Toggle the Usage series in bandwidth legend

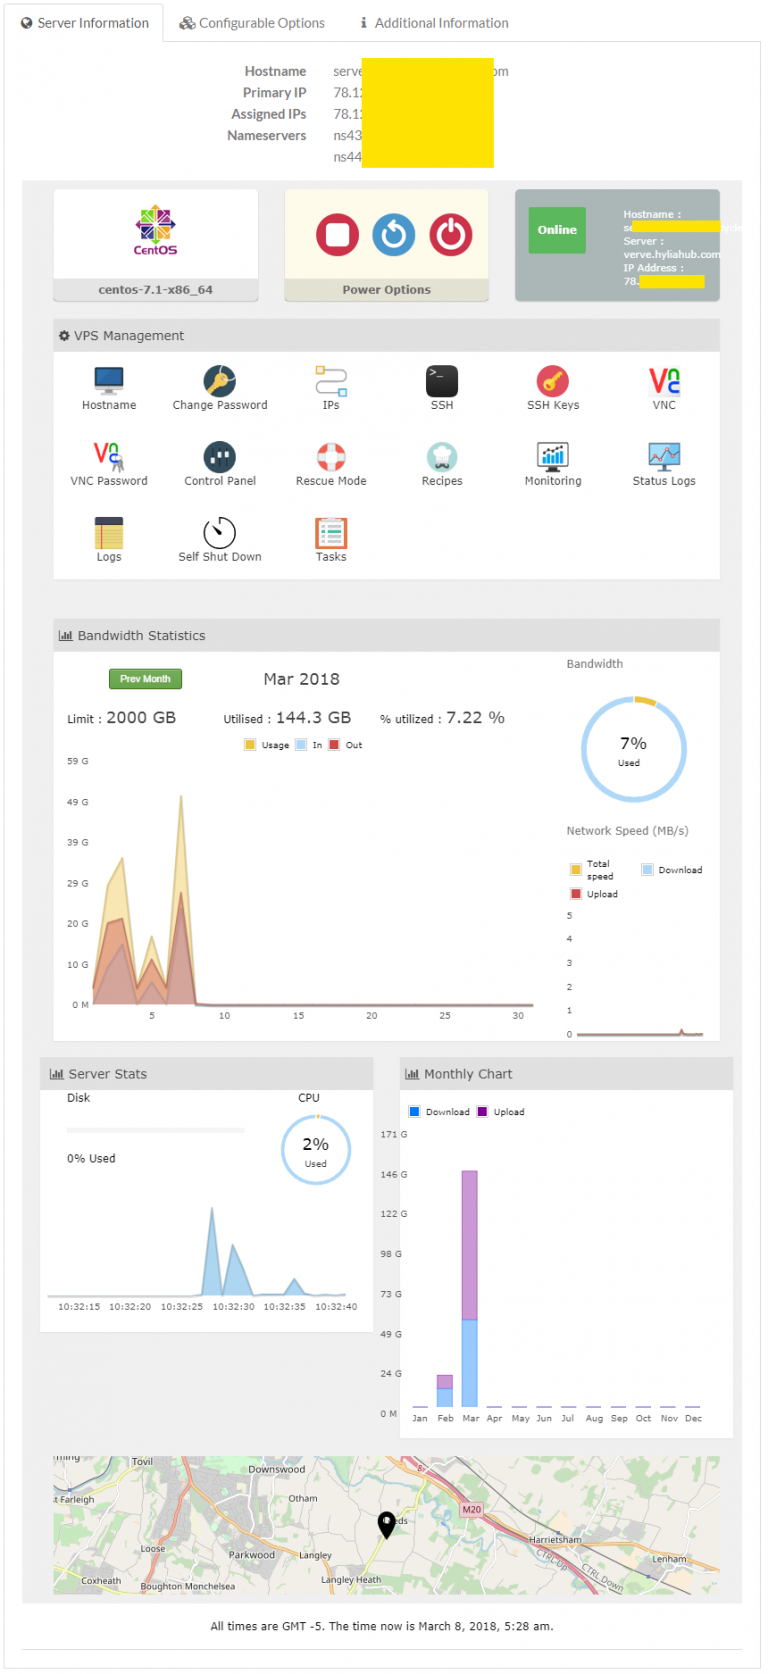(x=267, y=745)
